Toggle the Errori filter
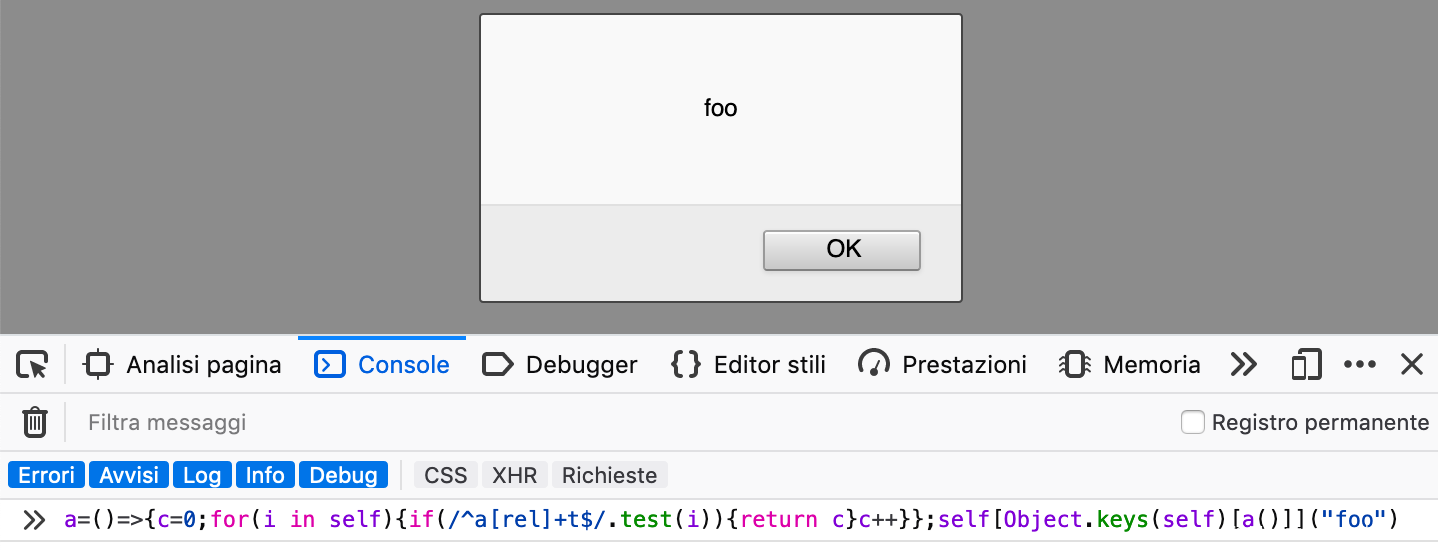Screen dimensions: 1438x550 pos(47,475)
